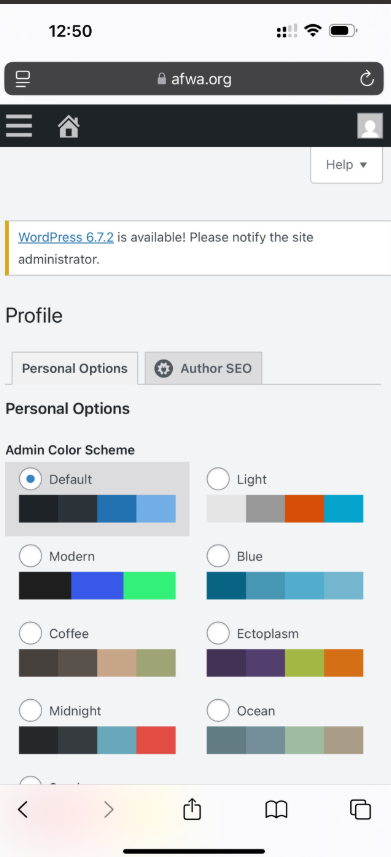
Task: Switch to the Author SEO tab
Action: (x=203, y=368)
